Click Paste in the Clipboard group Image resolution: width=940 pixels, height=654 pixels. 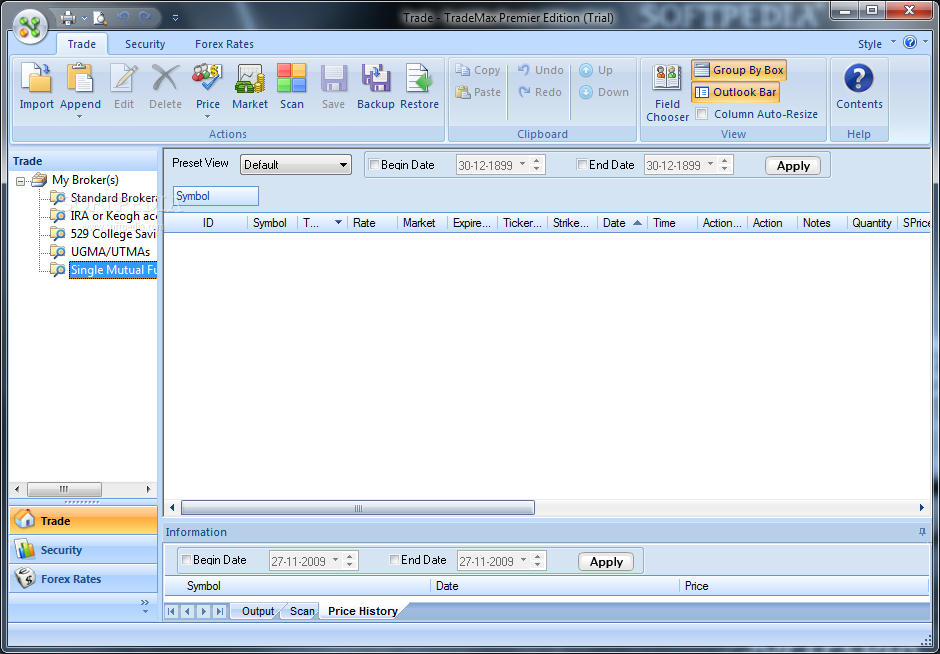pos(478,92)
